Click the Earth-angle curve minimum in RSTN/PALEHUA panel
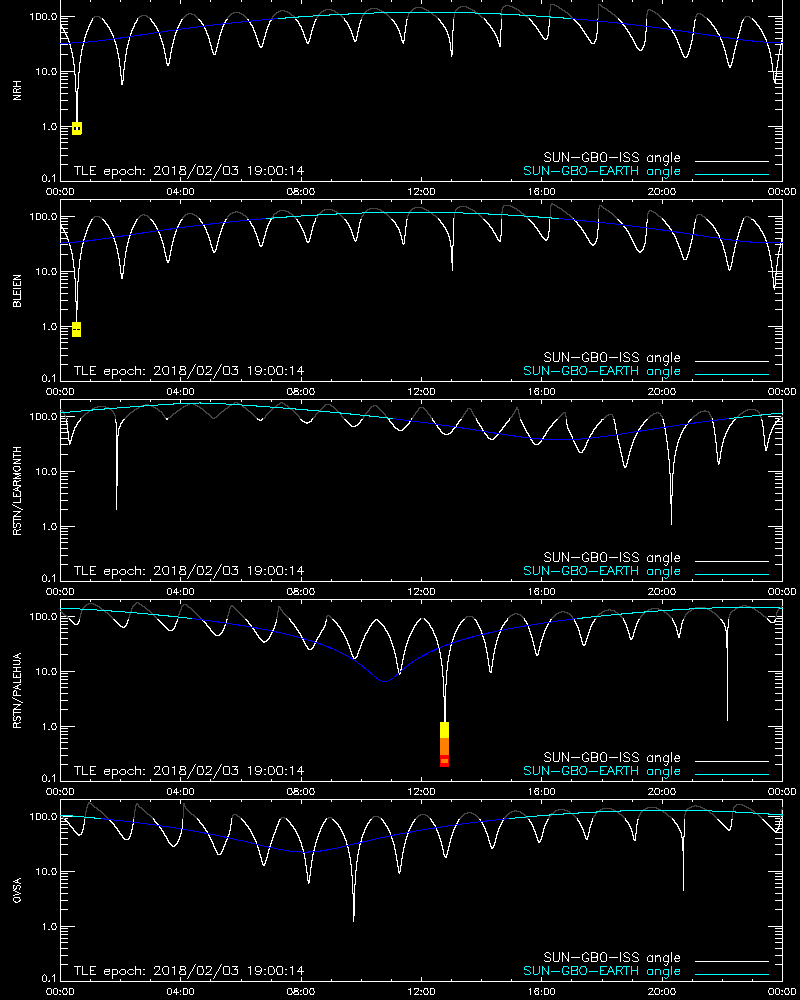800x1000 pixels. tap(385, 681)
